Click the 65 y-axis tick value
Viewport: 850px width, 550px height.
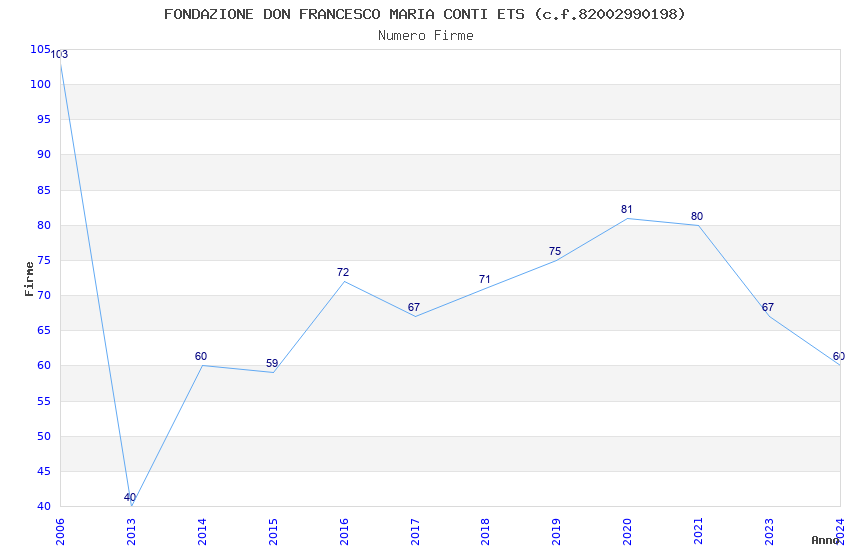[x=44, y=330]
